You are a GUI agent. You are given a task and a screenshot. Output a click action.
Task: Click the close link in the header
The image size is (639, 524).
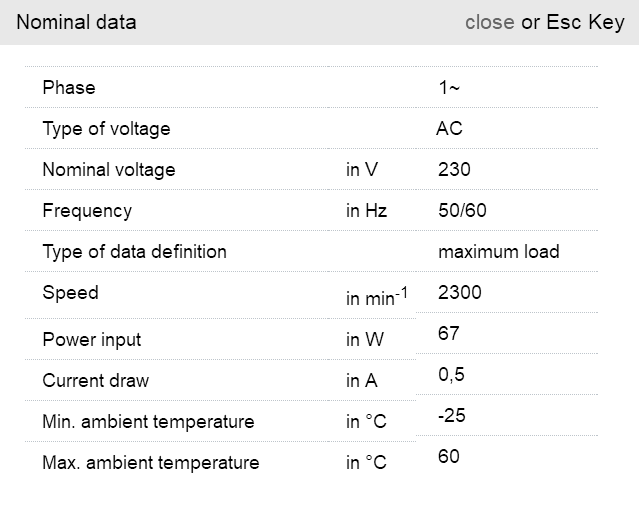pyautogui.click(x=489, y=22)
